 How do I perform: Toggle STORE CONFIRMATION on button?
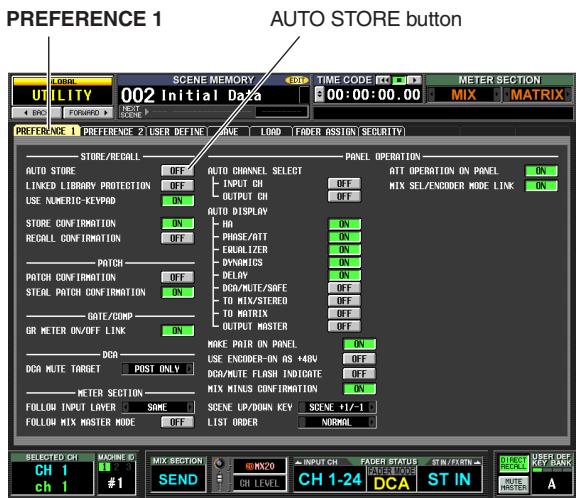click(177, 223)
